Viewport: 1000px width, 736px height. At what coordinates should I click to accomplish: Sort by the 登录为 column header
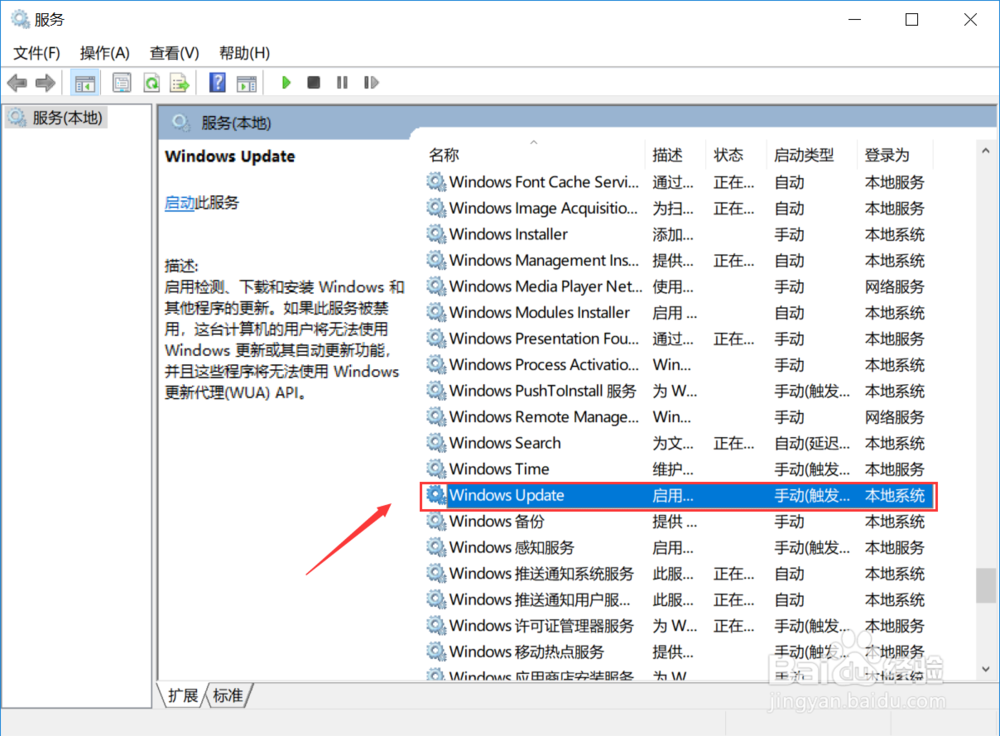tap(895, 155)
